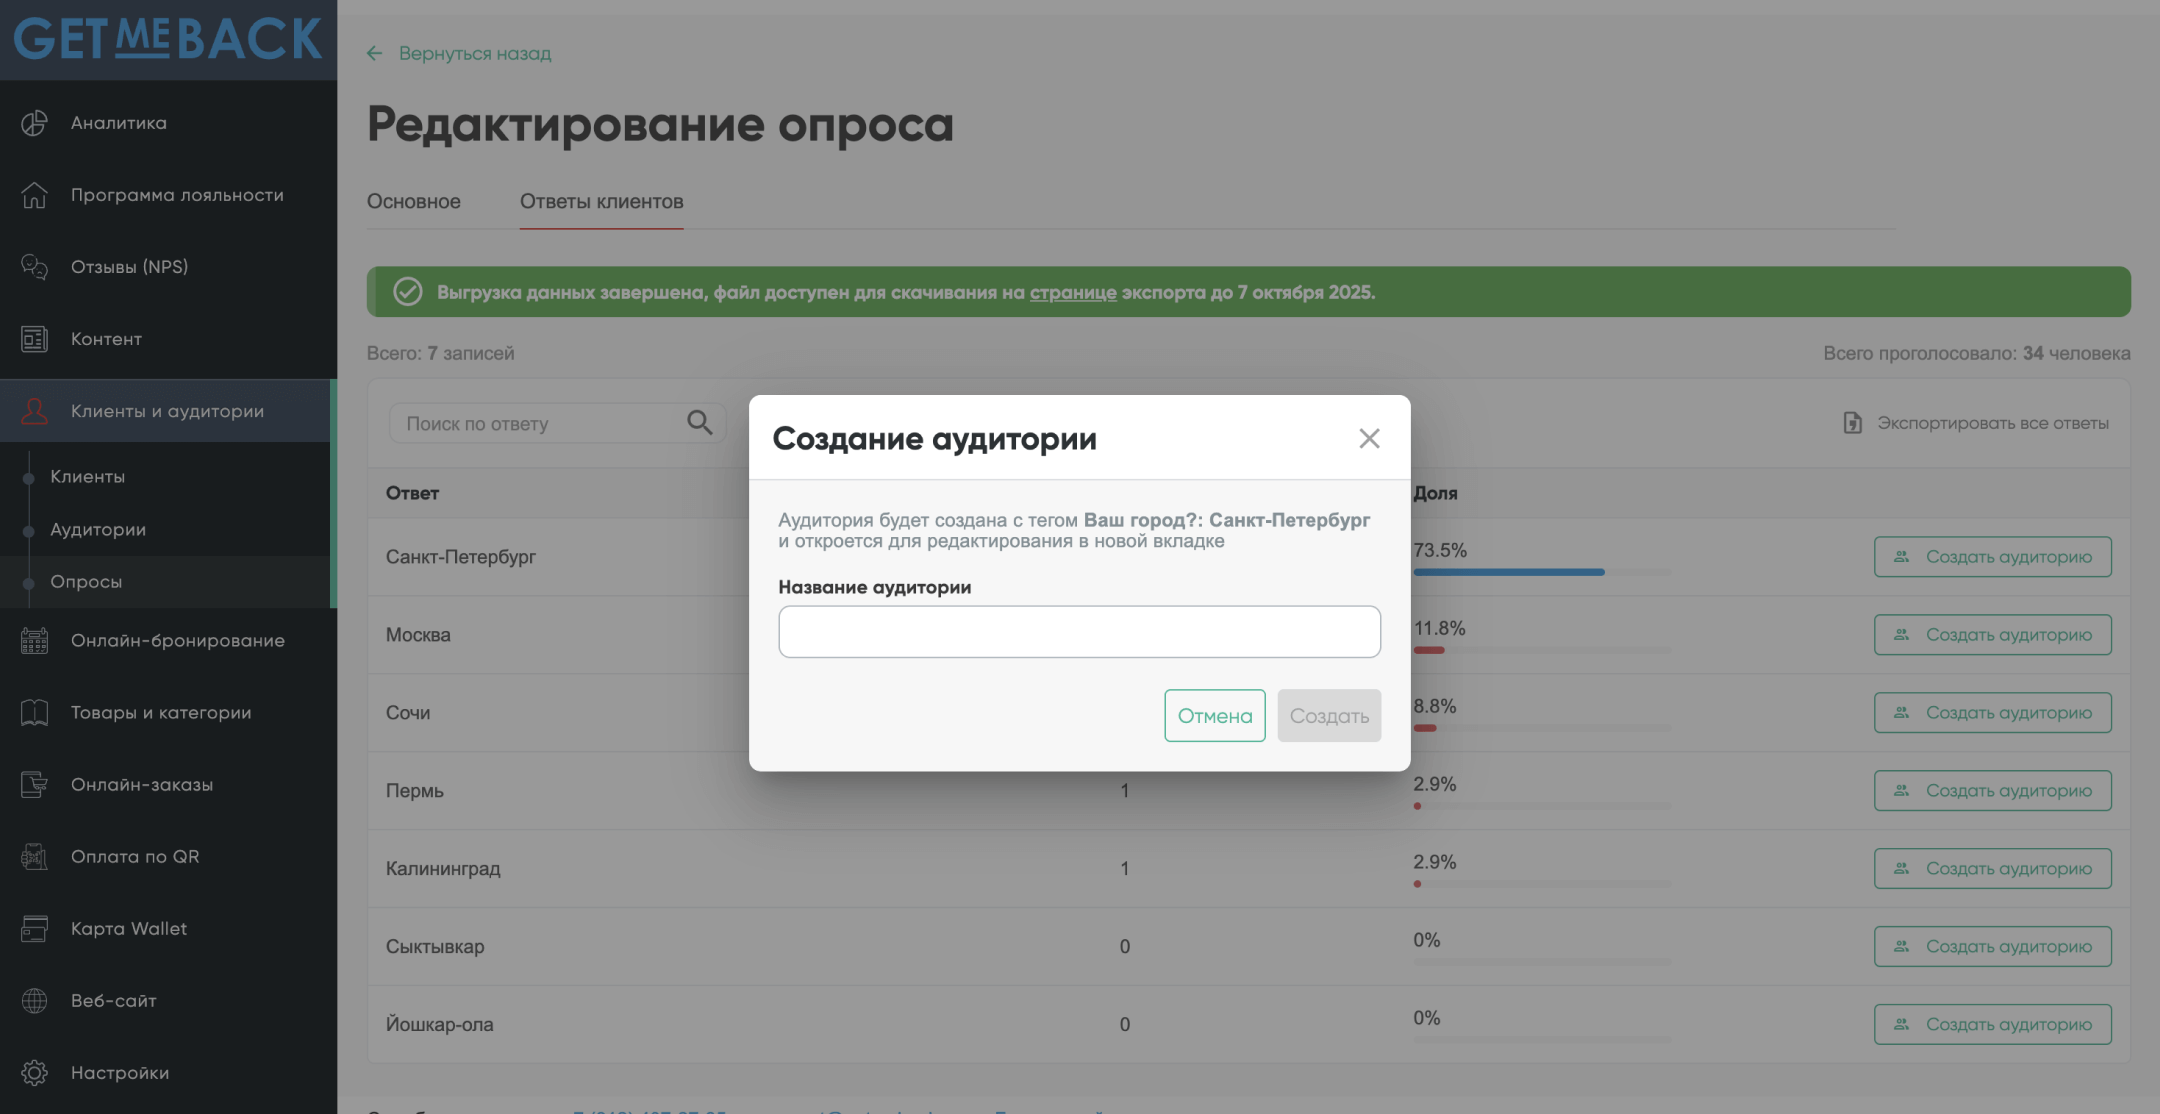Open Программа лояльности home icon
Viewport: 2160px width, 1114px height.
[x=34, y=195]
